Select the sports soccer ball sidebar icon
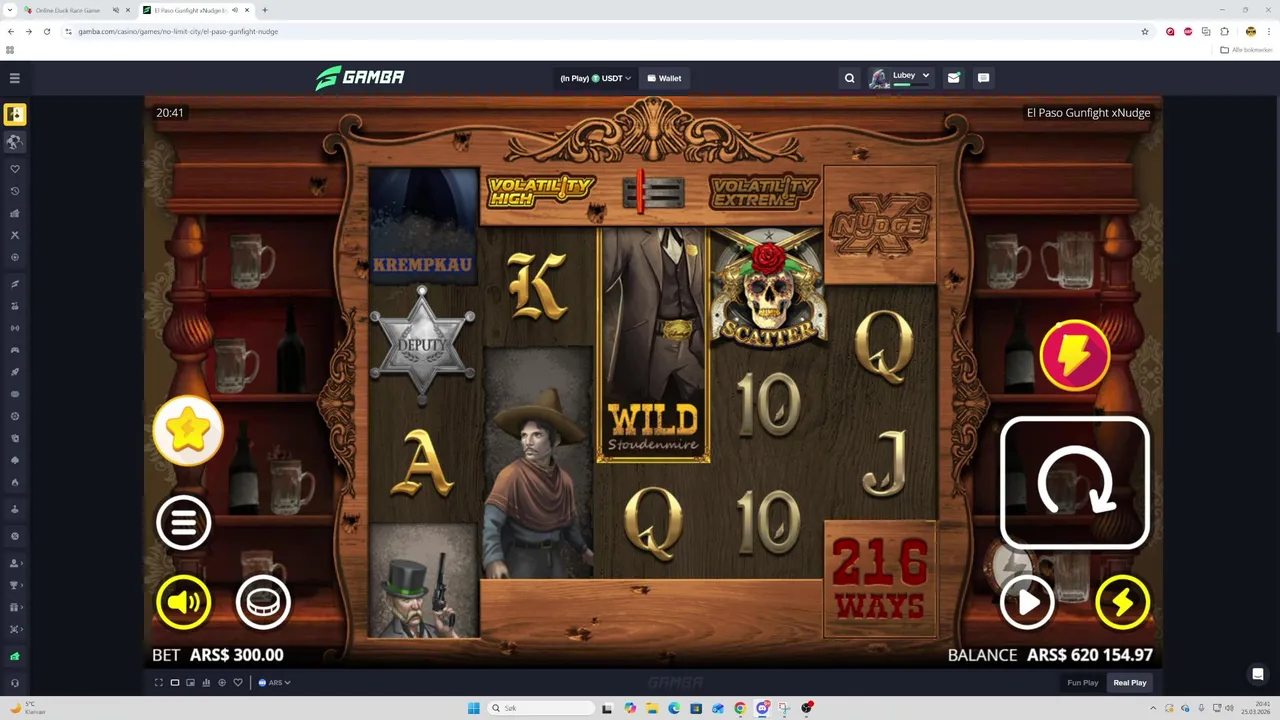The image size is (1280, 720). 14,142
